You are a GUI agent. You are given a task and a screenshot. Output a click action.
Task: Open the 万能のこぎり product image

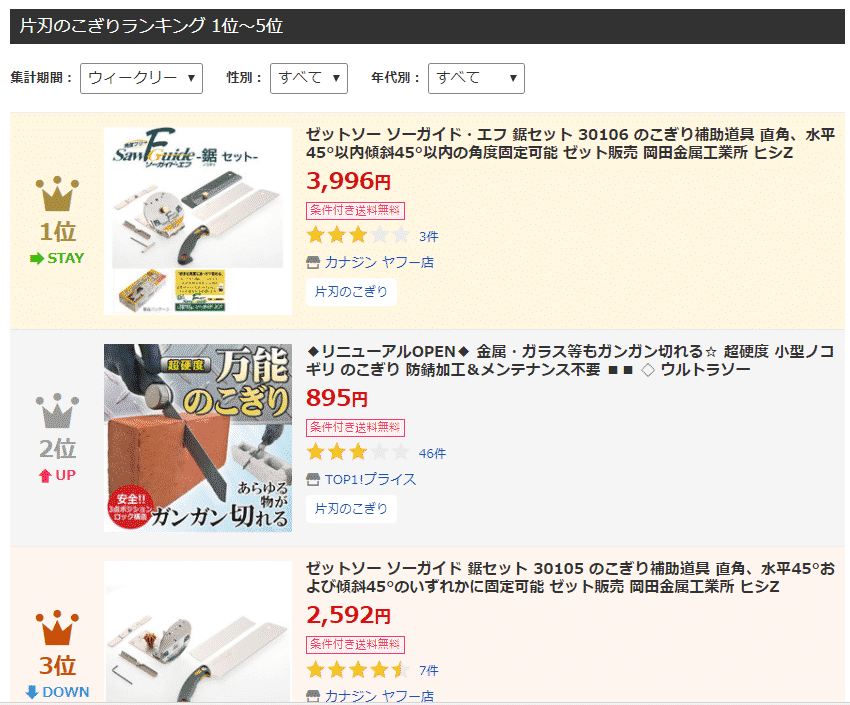click(198, 438)
